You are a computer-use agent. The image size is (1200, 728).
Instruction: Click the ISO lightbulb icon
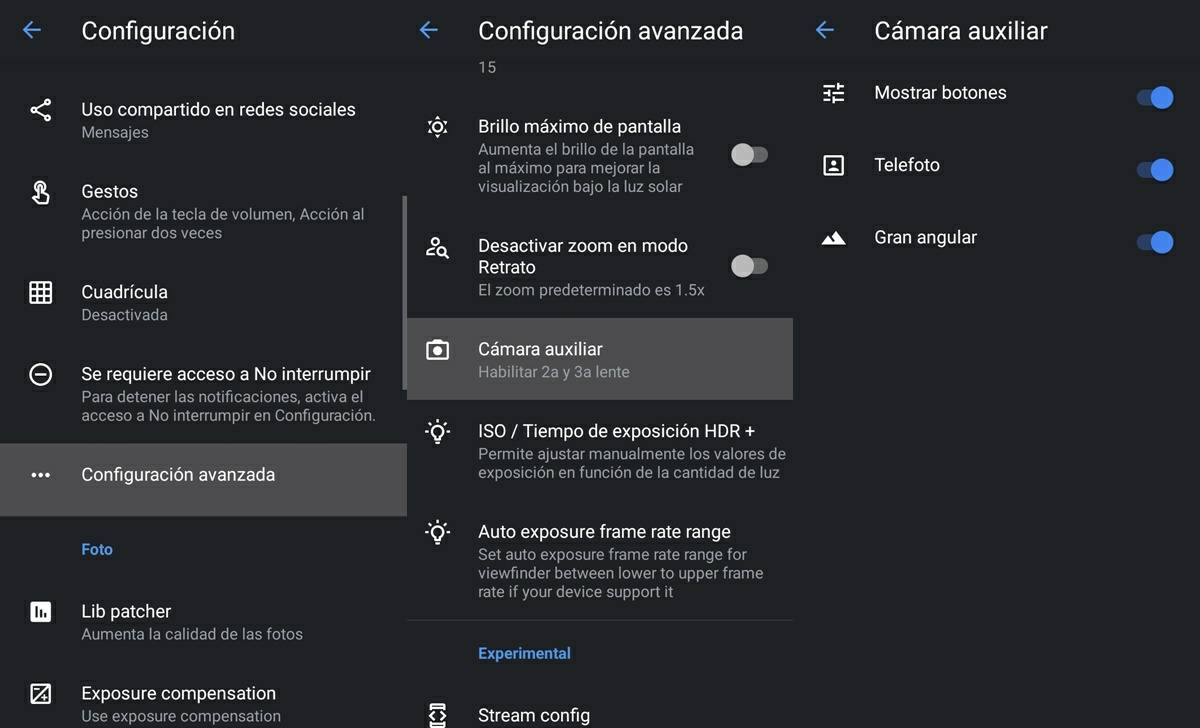437,431
